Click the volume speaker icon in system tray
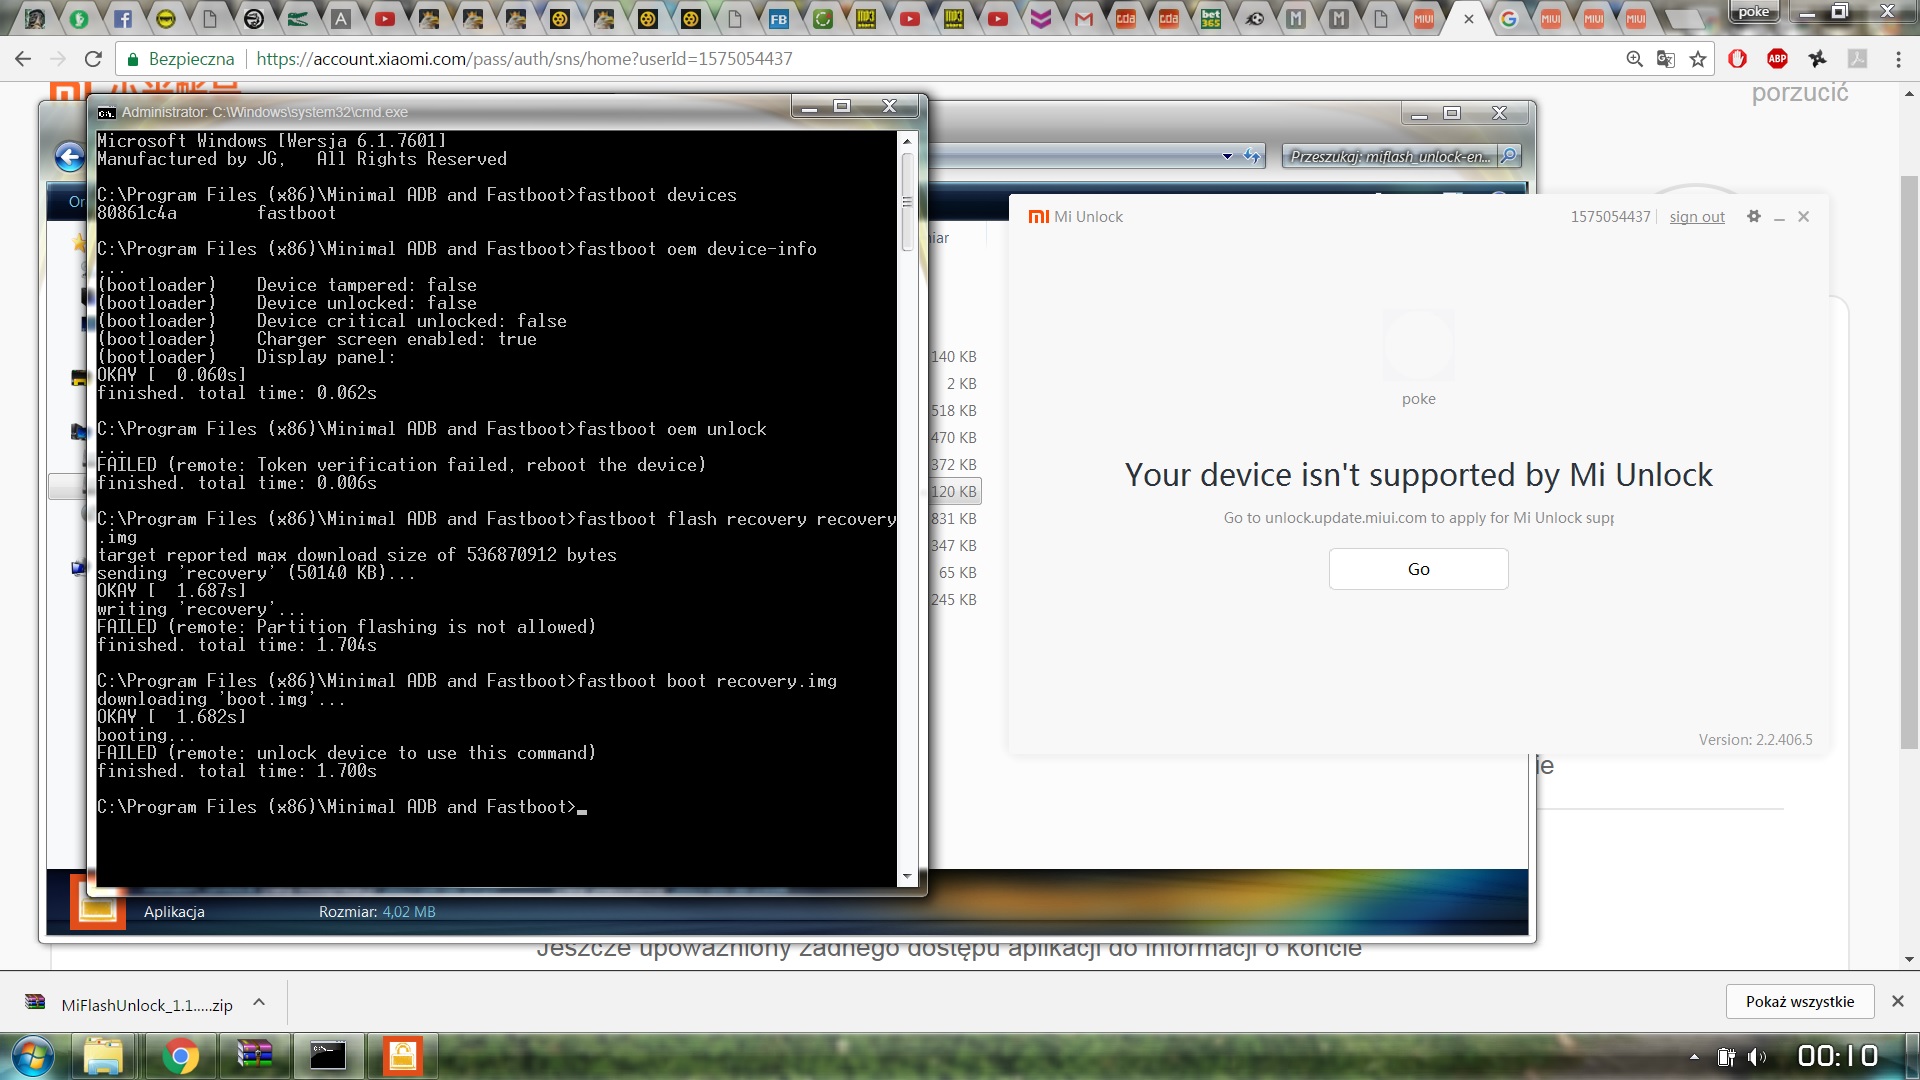This screenshot has height=1080, width=1920. coord(1756,1057)
